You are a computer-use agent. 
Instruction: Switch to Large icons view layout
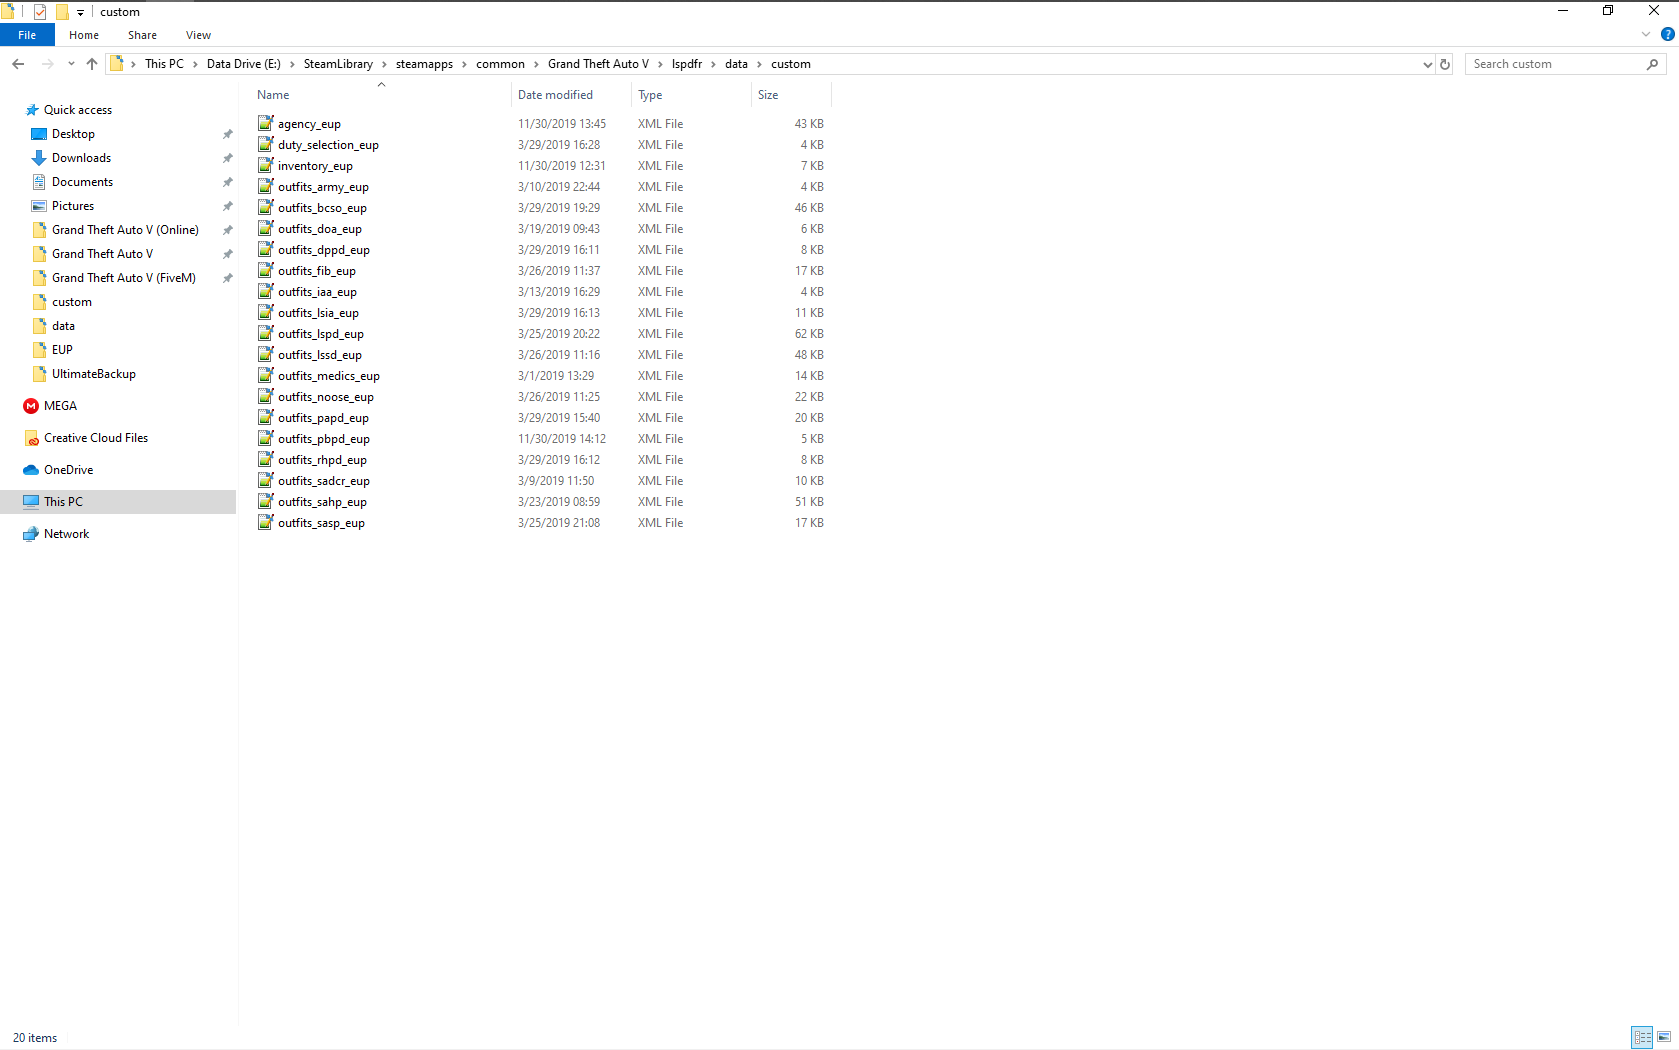[1664, 1037]
